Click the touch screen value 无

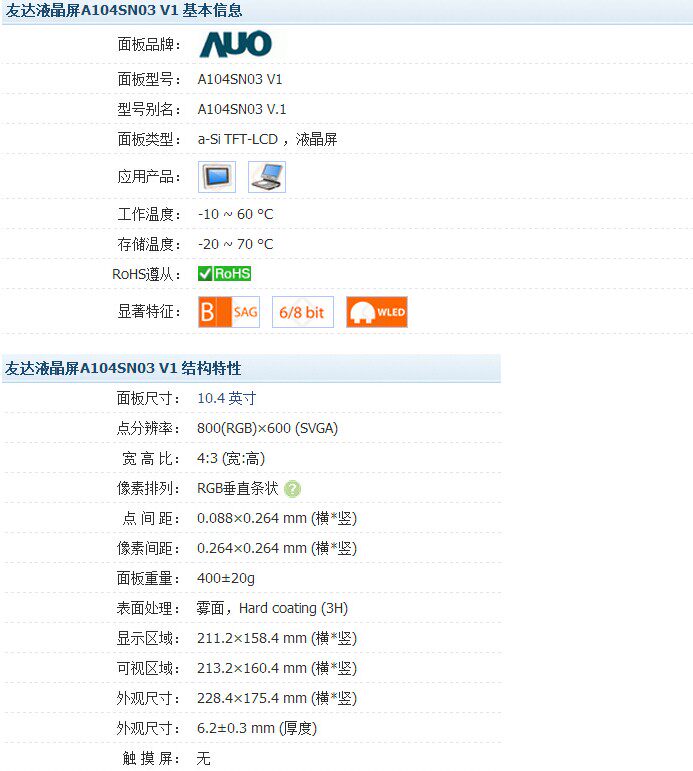tap(204, 759)
